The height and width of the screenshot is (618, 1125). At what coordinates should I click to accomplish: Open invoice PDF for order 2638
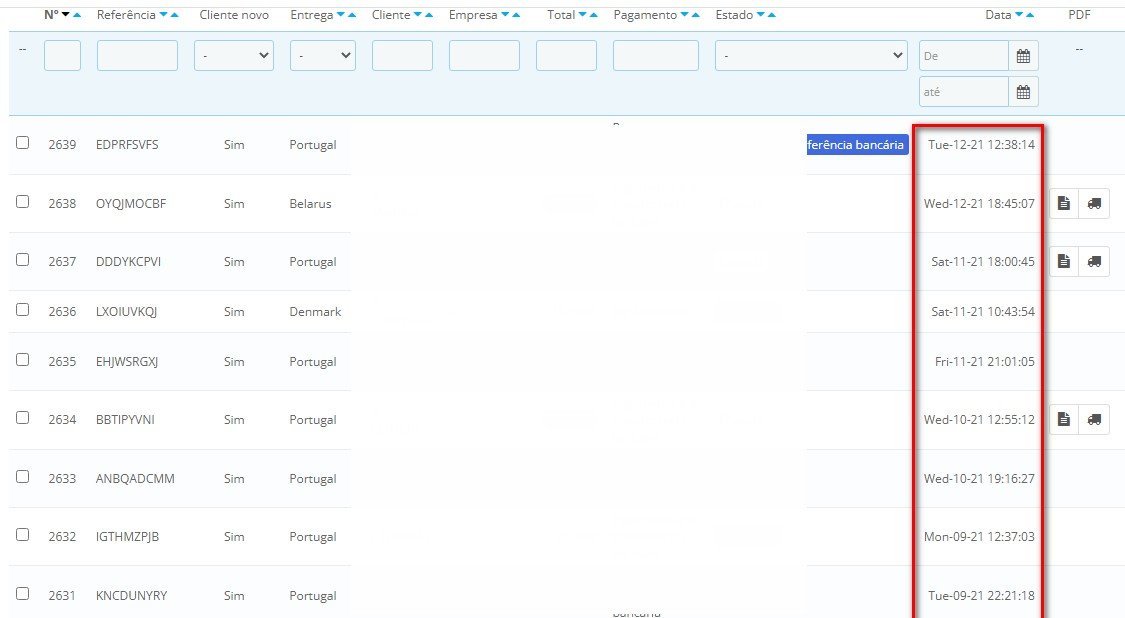(x=1064, y=204)
